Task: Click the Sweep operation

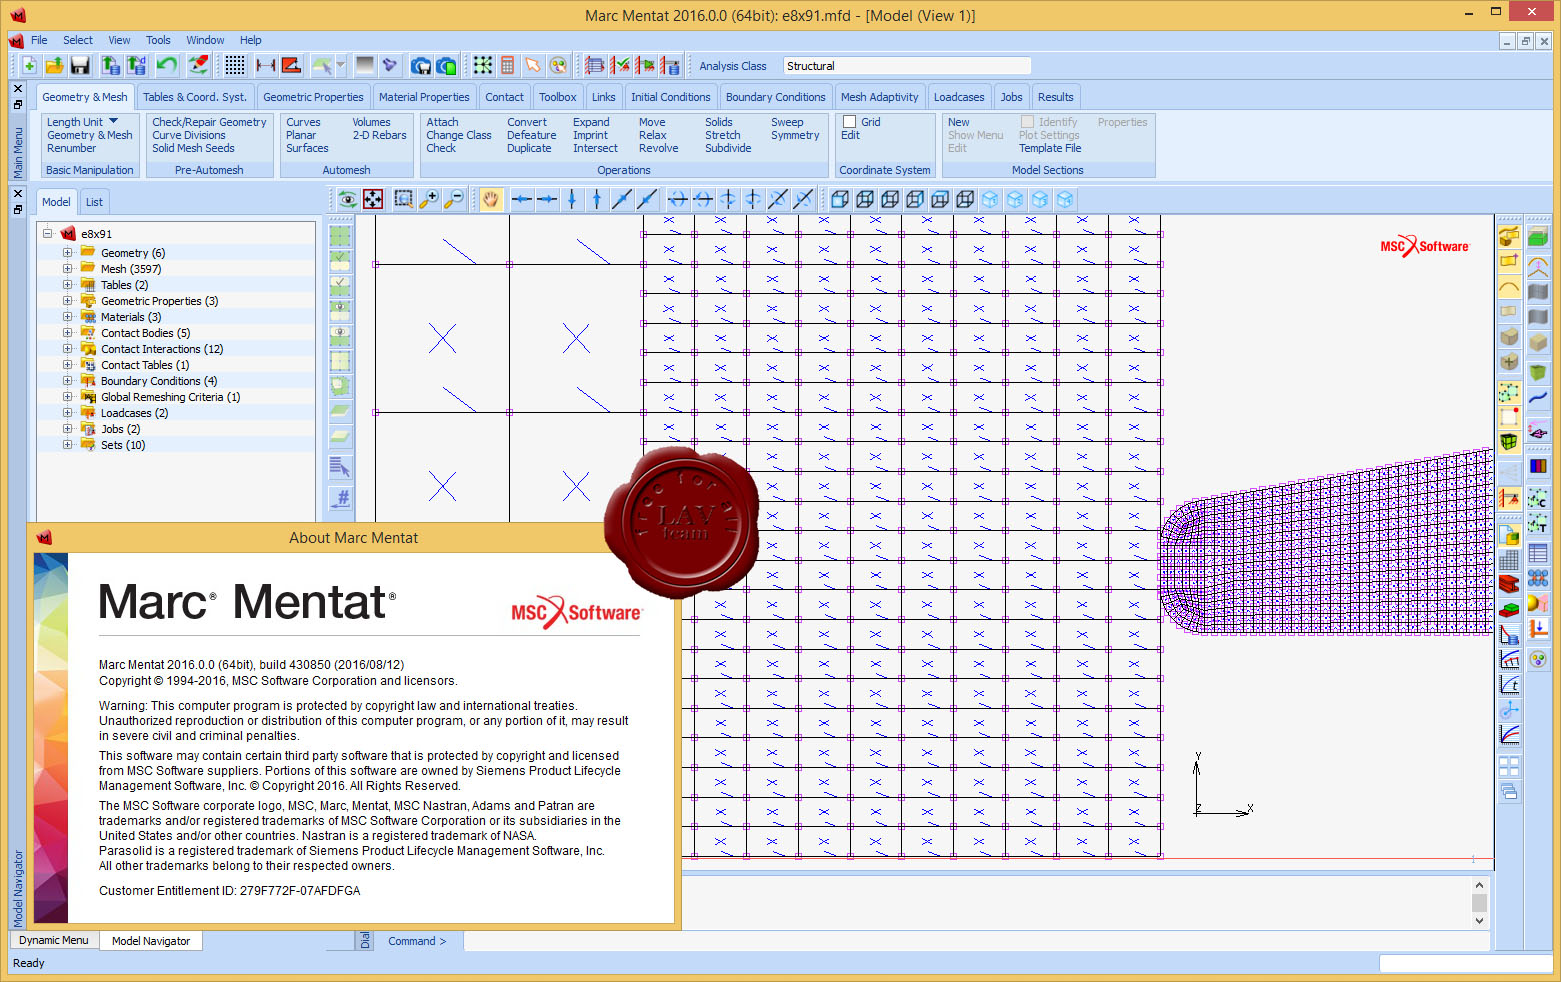Action: (x=787, y=122)
